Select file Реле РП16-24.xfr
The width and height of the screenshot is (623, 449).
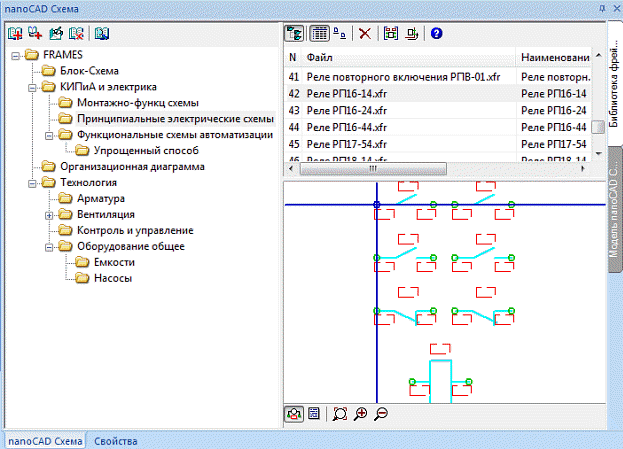coord(346,110)
